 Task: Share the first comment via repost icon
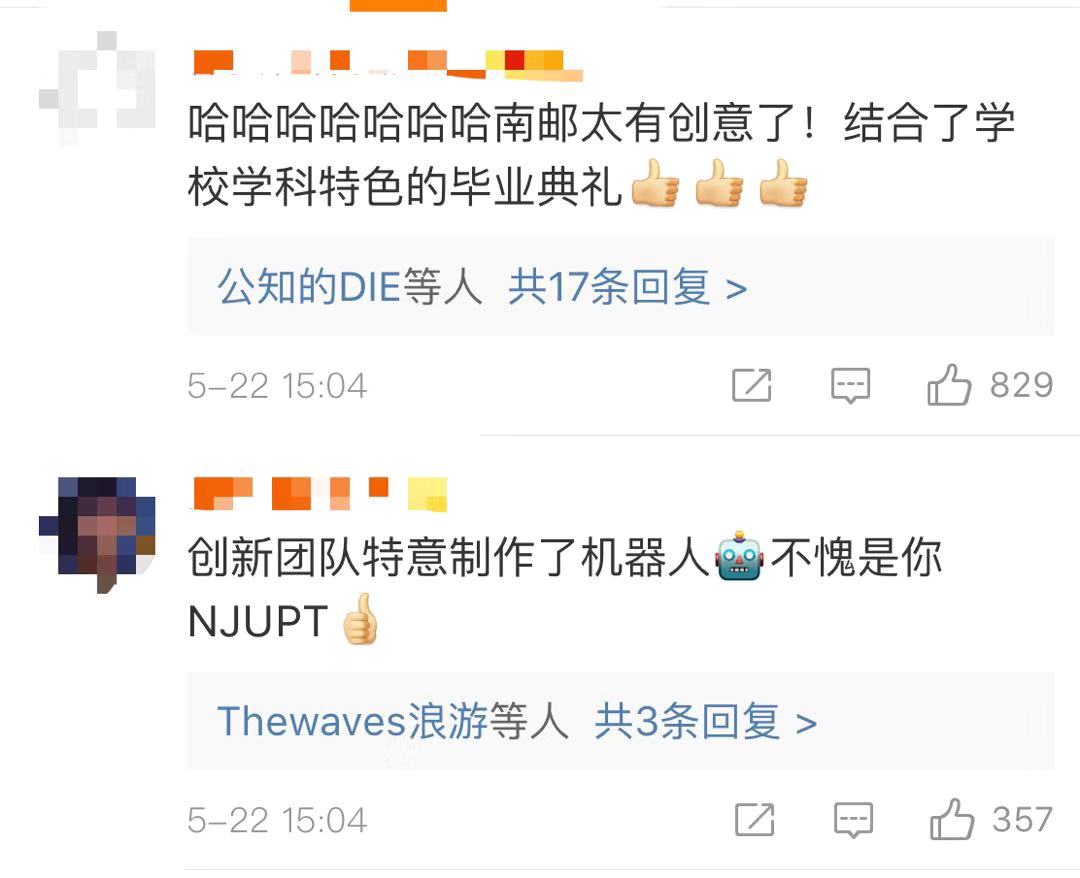click(751, 385)
